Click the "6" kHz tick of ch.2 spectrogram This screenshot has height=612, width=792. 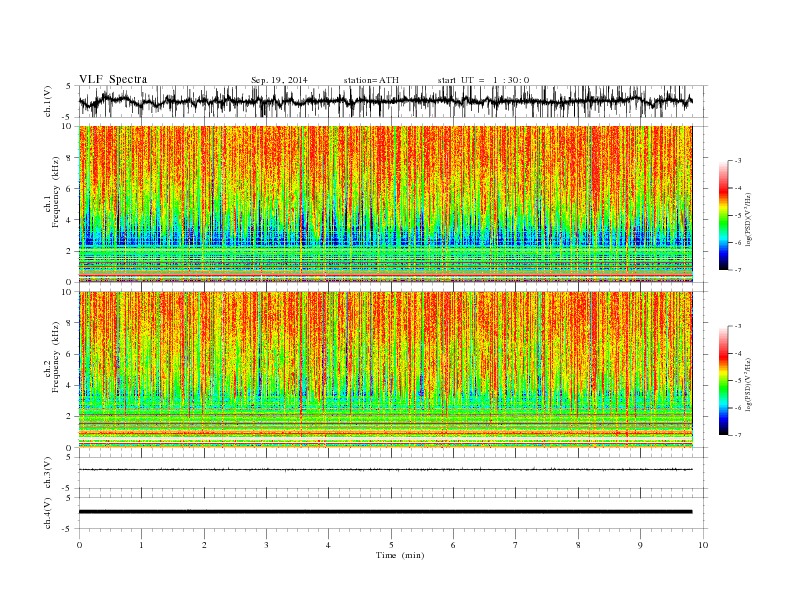pos(70,354)
